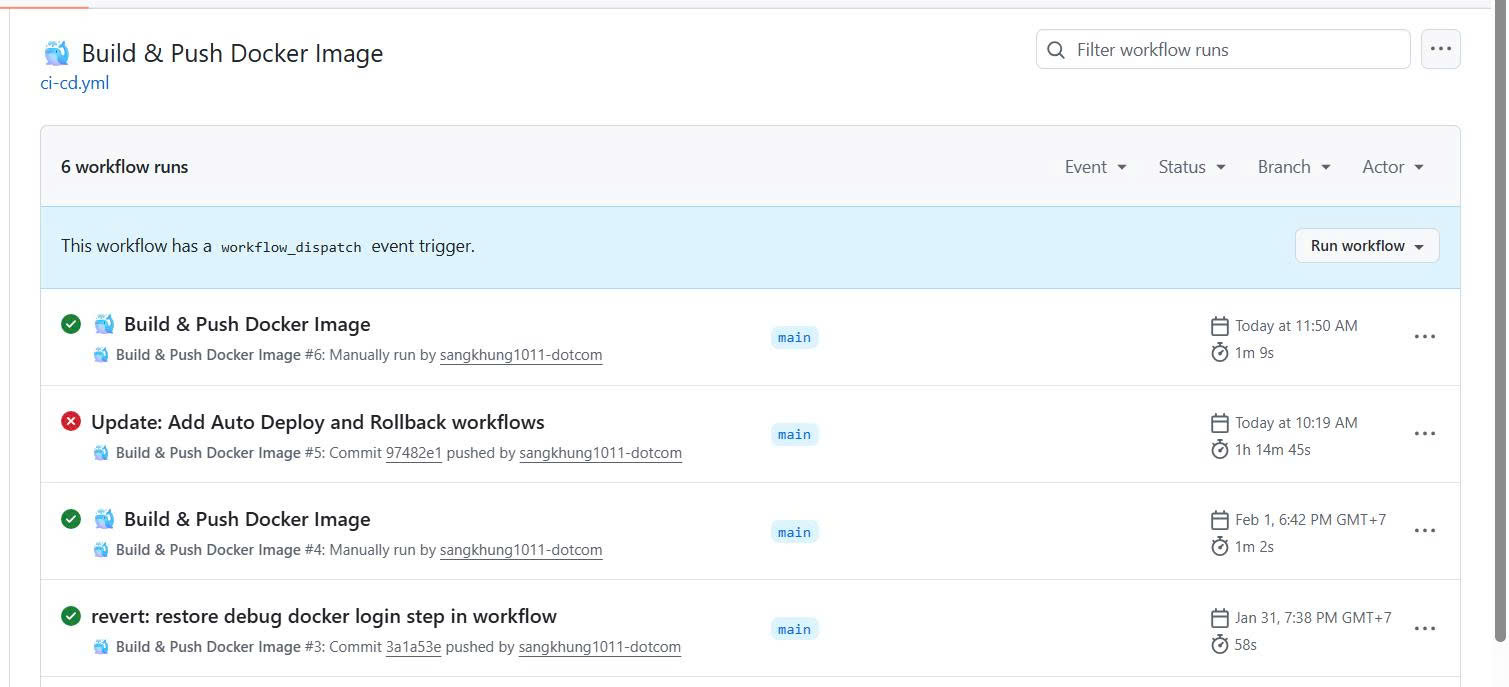Click main branch label on run #4
The width and height of the screenshot is (1509, 687).
[794, 532]
